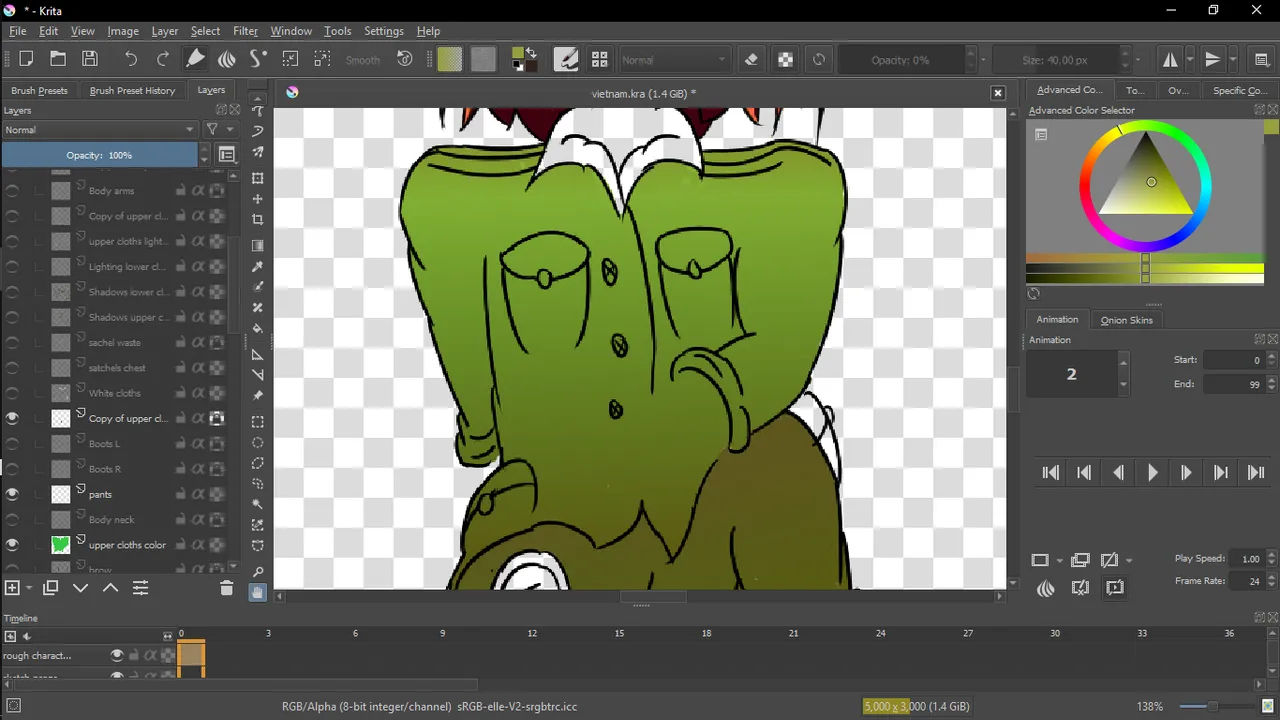Select the Transform tool in the toolbox

pyautogui.click(x=258, y=178)
